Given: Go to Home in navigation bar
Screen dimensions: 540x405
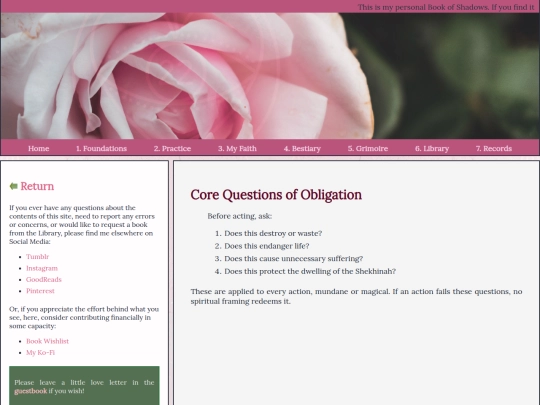Looking at the screenshot, I should [39, 148].
